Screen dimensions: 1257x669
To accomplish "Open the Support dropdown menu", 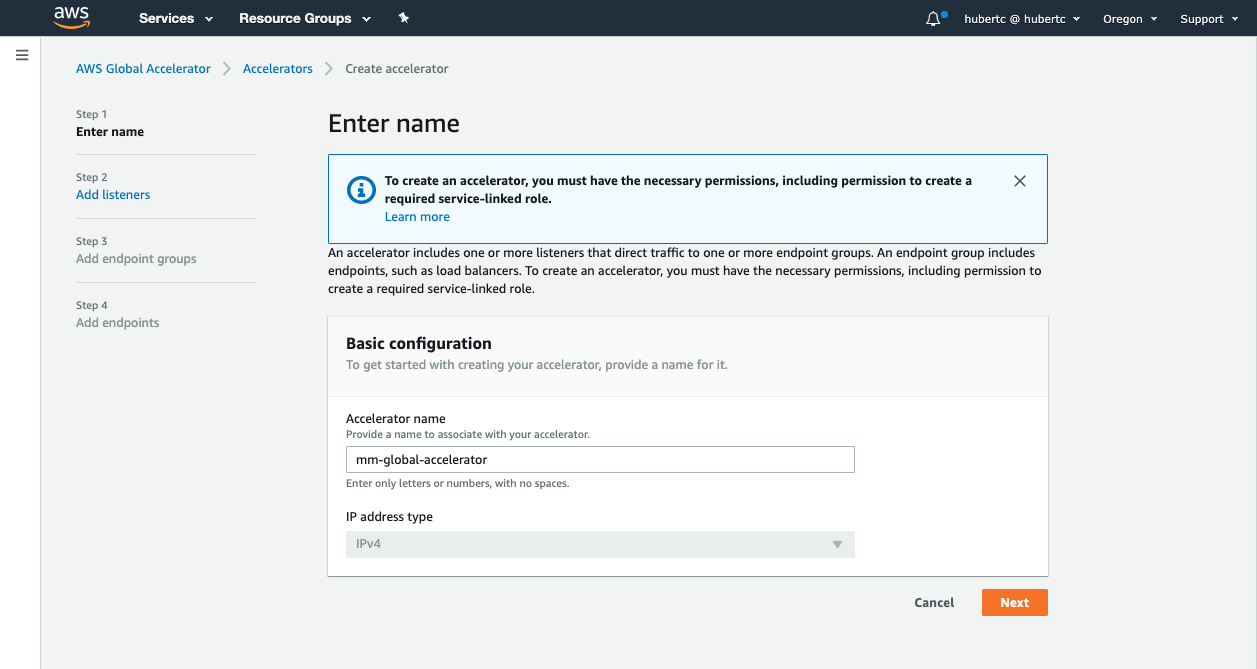I will pyautogui.click(x=1209, y=18).
